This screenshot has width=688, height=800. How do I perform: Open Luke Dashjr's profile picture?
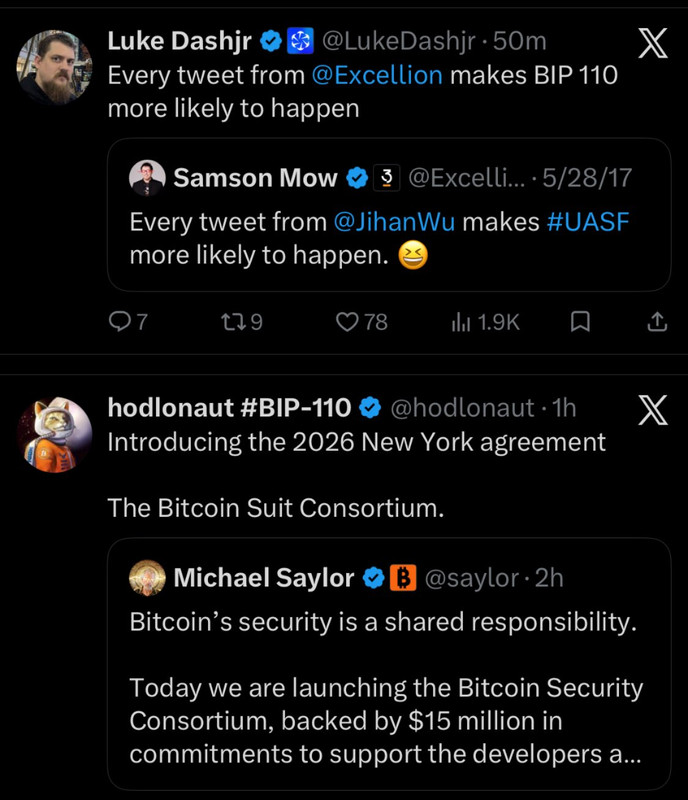55,67
